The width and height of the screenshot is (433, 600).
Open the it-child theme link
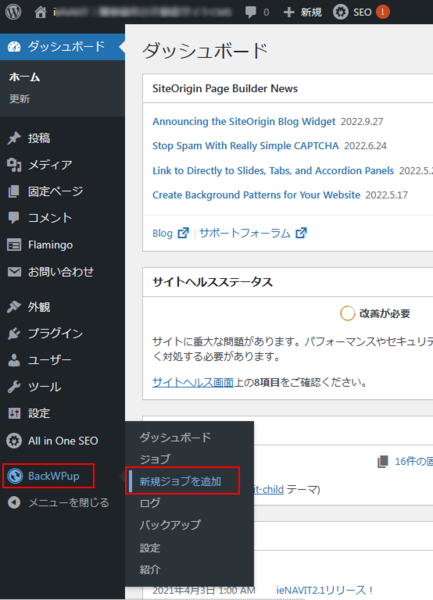(x=269, y=489)
